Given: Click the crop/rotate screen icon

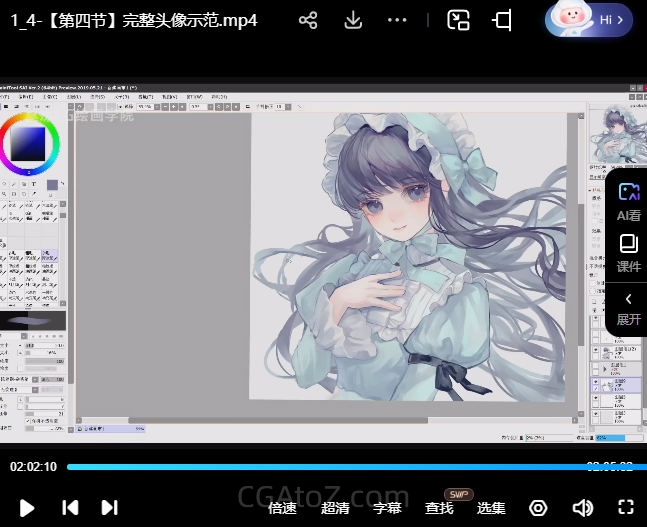Looking at the screenshot, I should 502,20.
